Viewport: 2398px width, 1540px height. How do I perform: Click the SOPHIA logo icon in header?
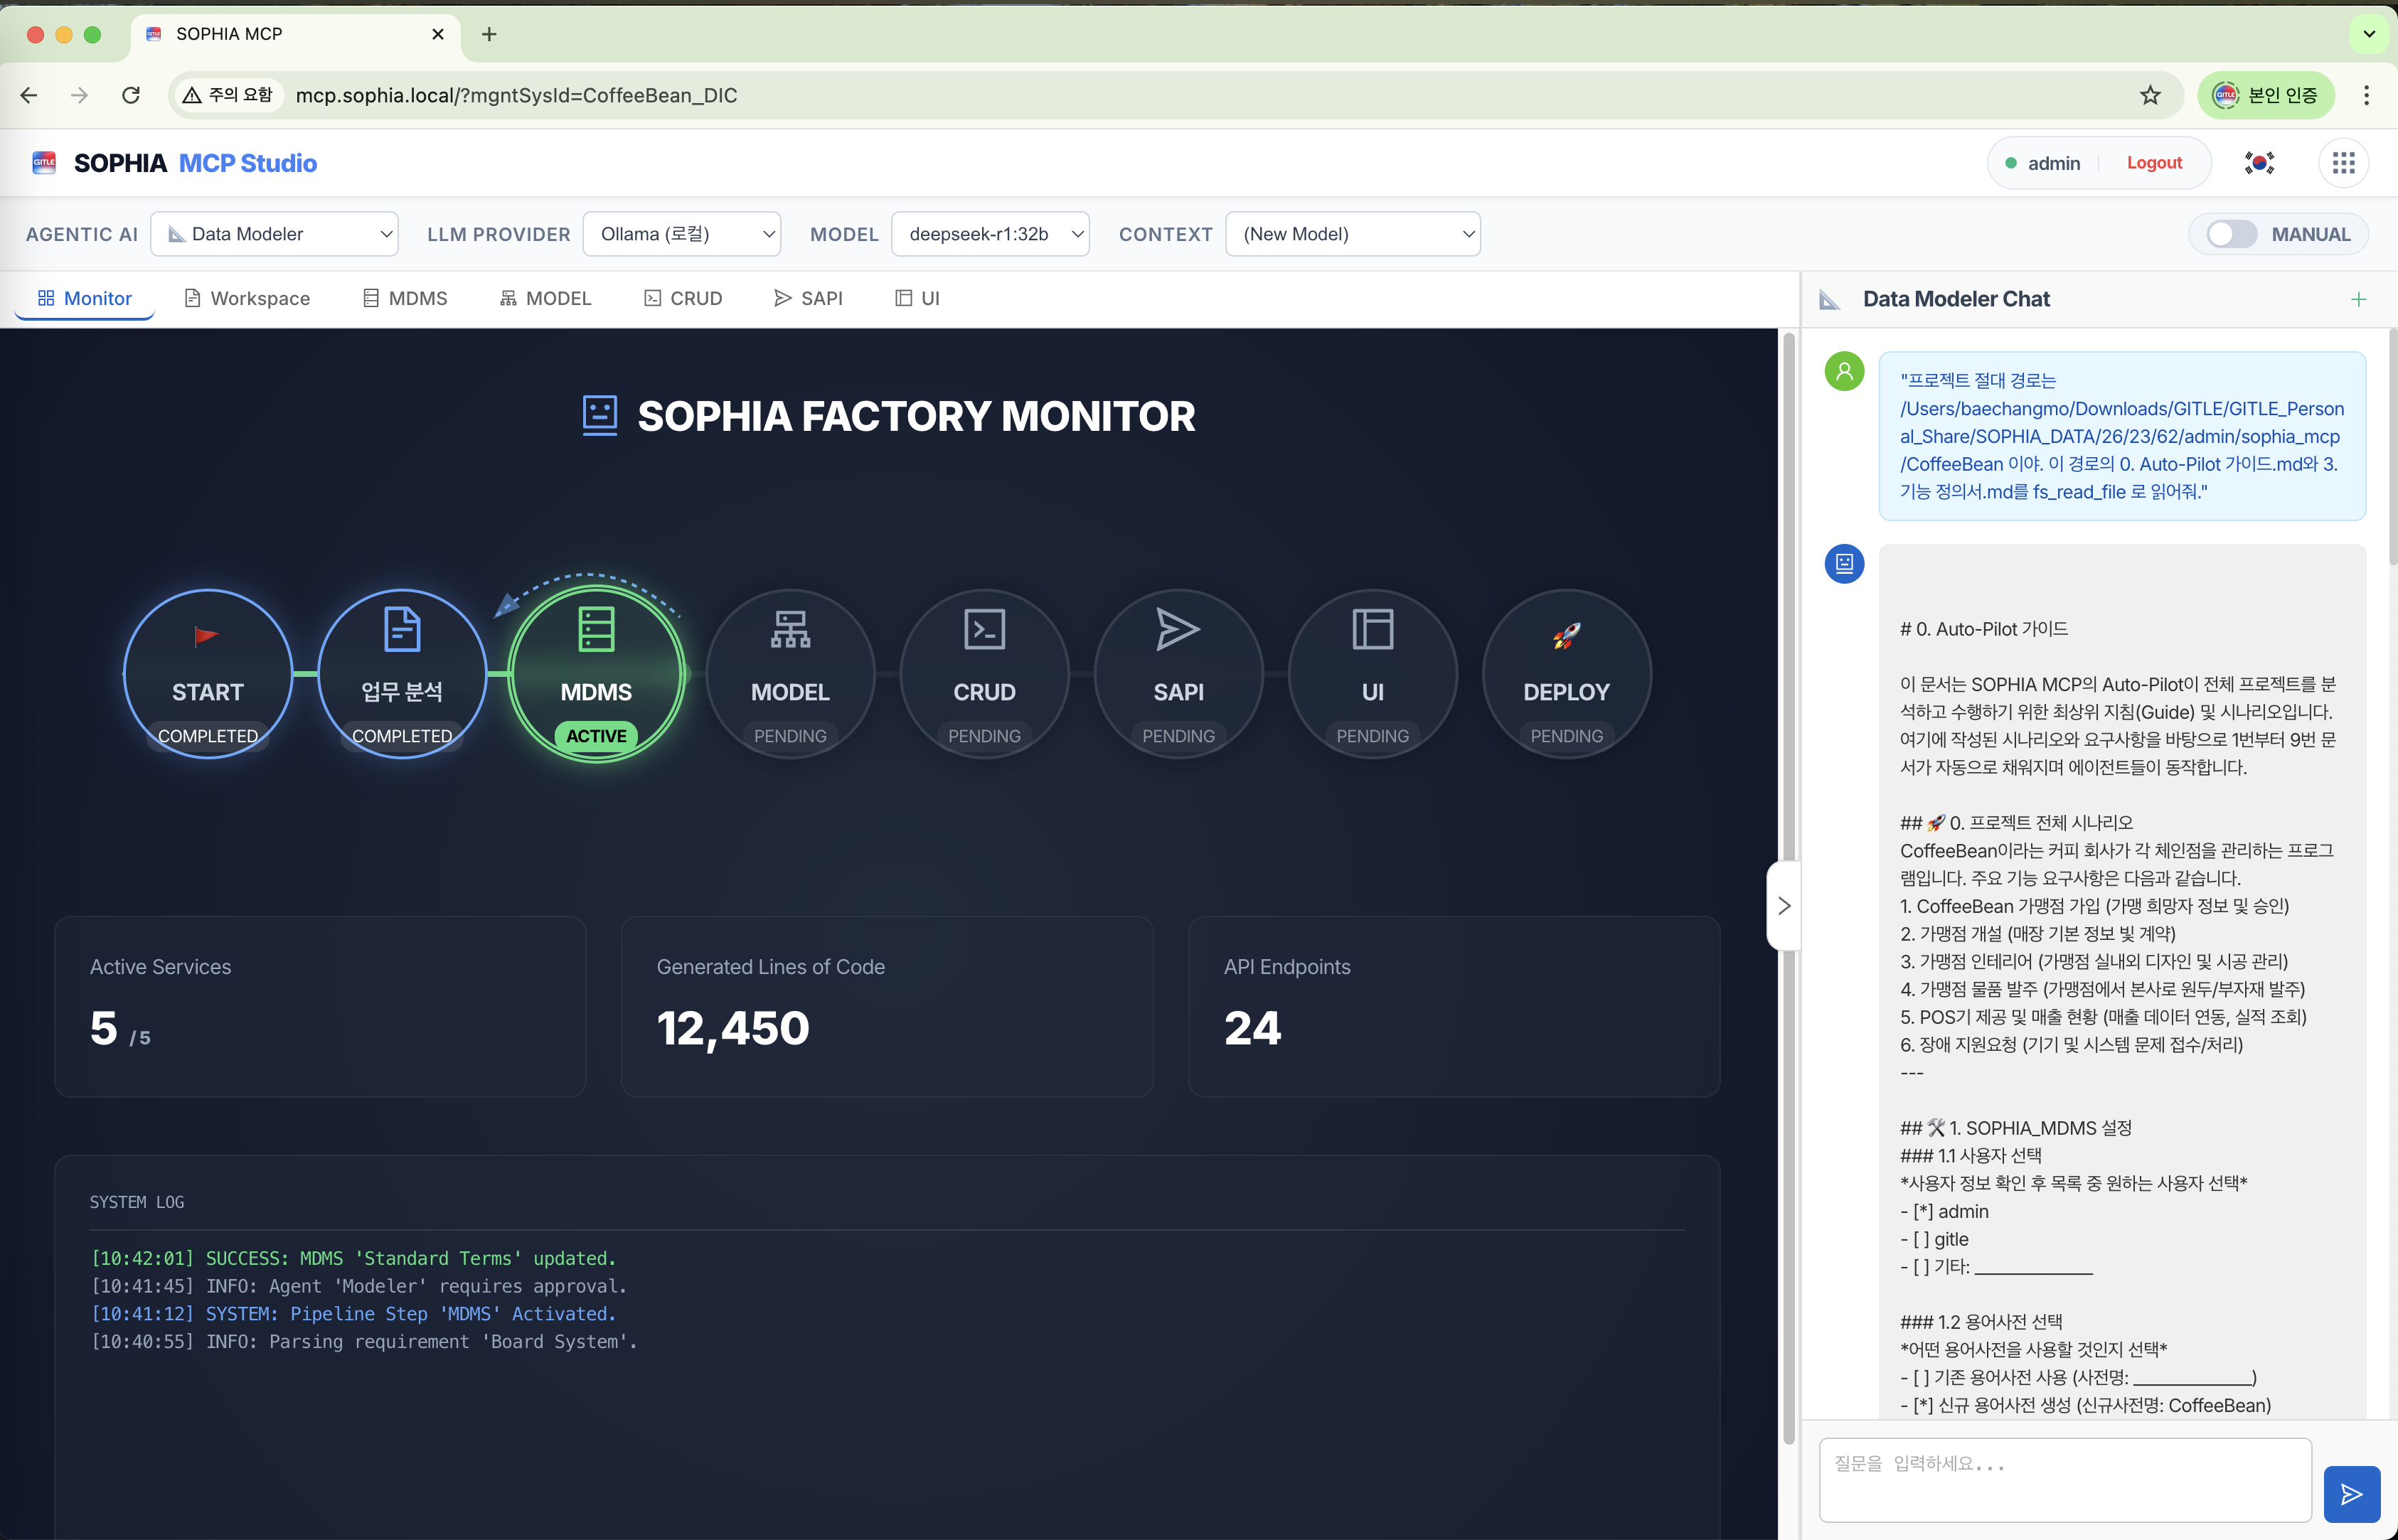pos(44,163)
